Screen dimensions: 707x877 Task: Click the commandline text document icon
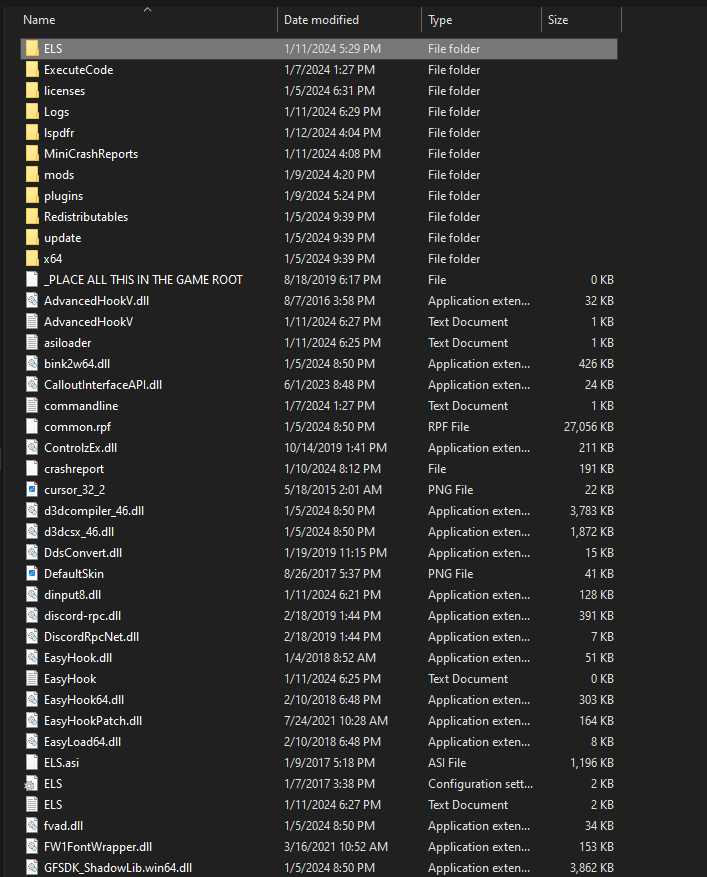[32, 406]
